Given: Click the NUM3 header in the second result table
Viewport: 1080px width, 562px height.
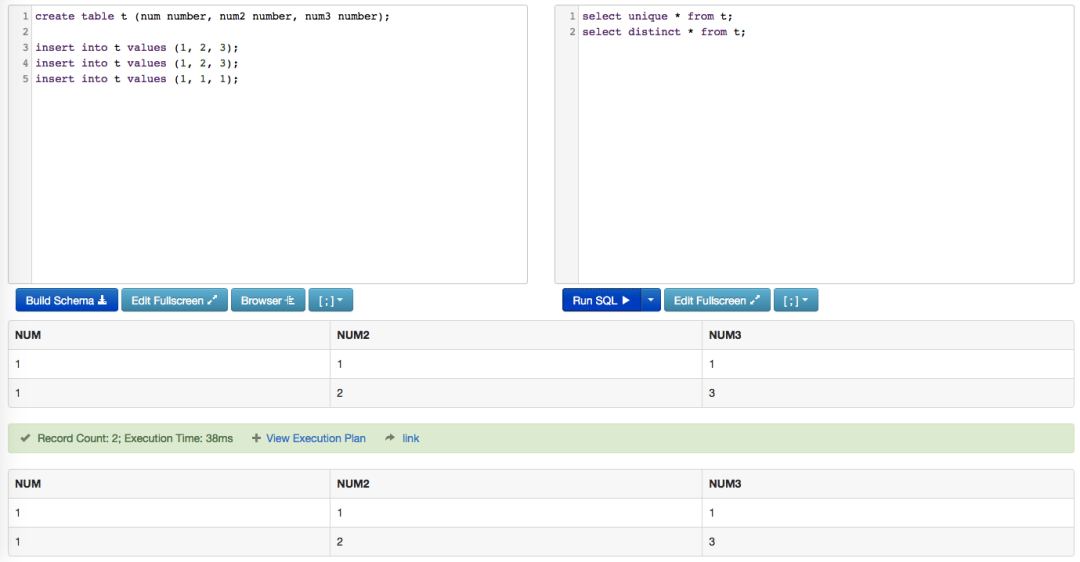Looking at the screenshot, I should click(x=725, y=484).
